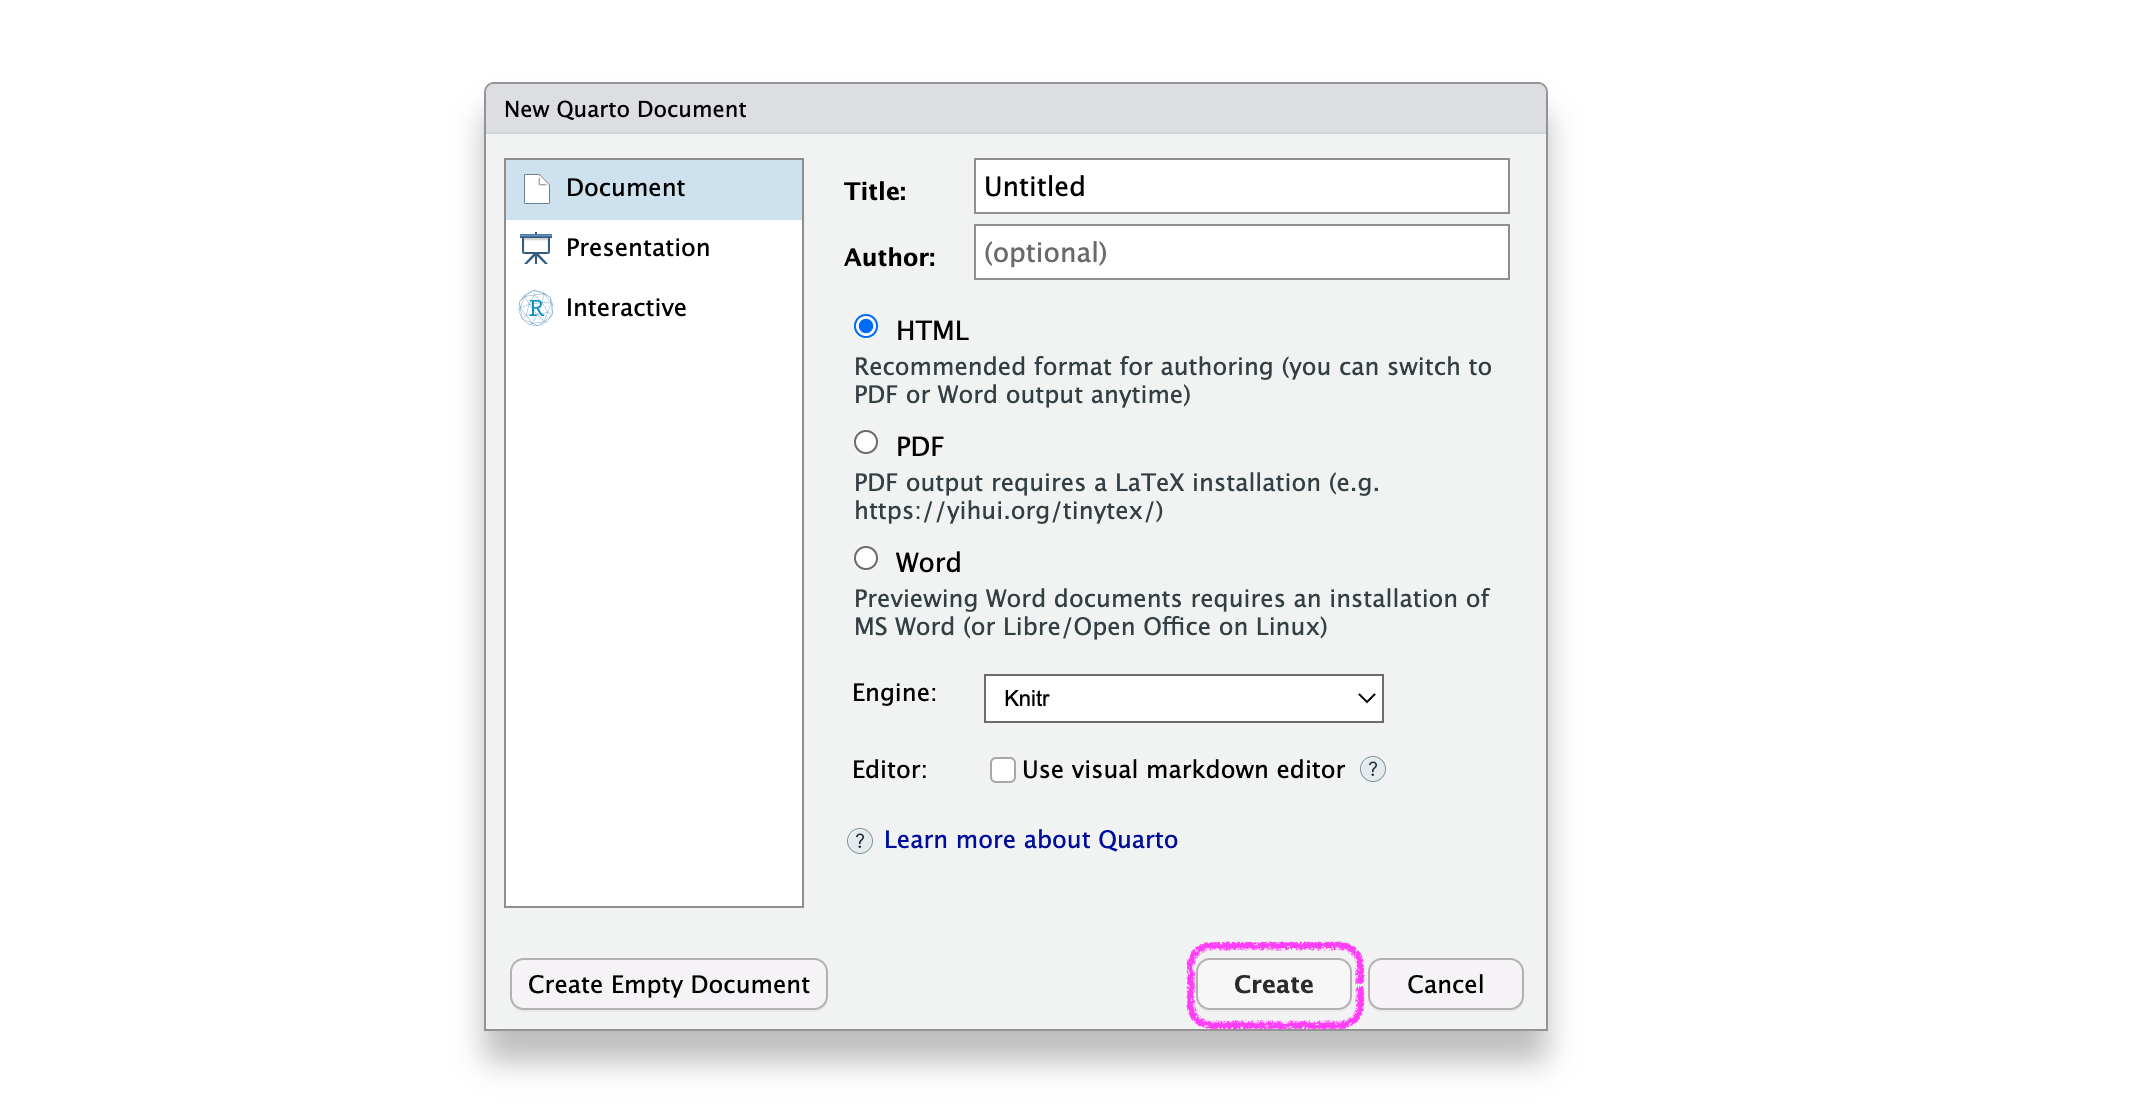
Task: Select the PDF output format
Action: (866, 443)
